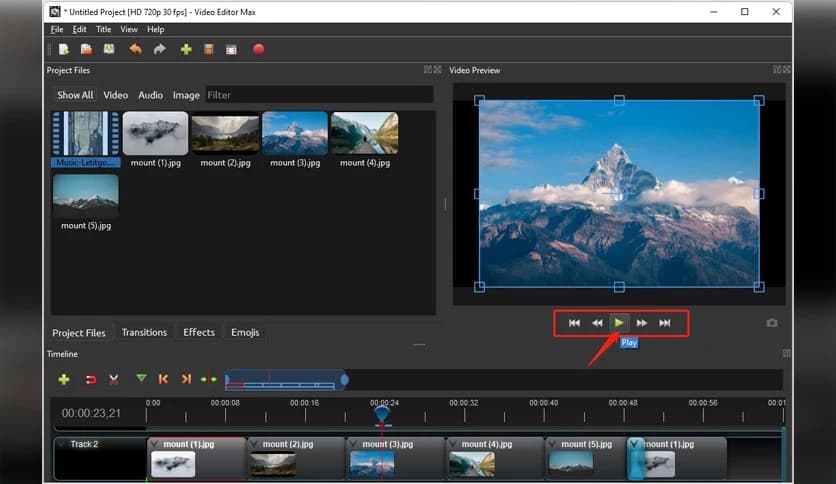Jump to start of video preview
Image resolution: width=836 pixels, height=484 pixels.
coord(574,323)
